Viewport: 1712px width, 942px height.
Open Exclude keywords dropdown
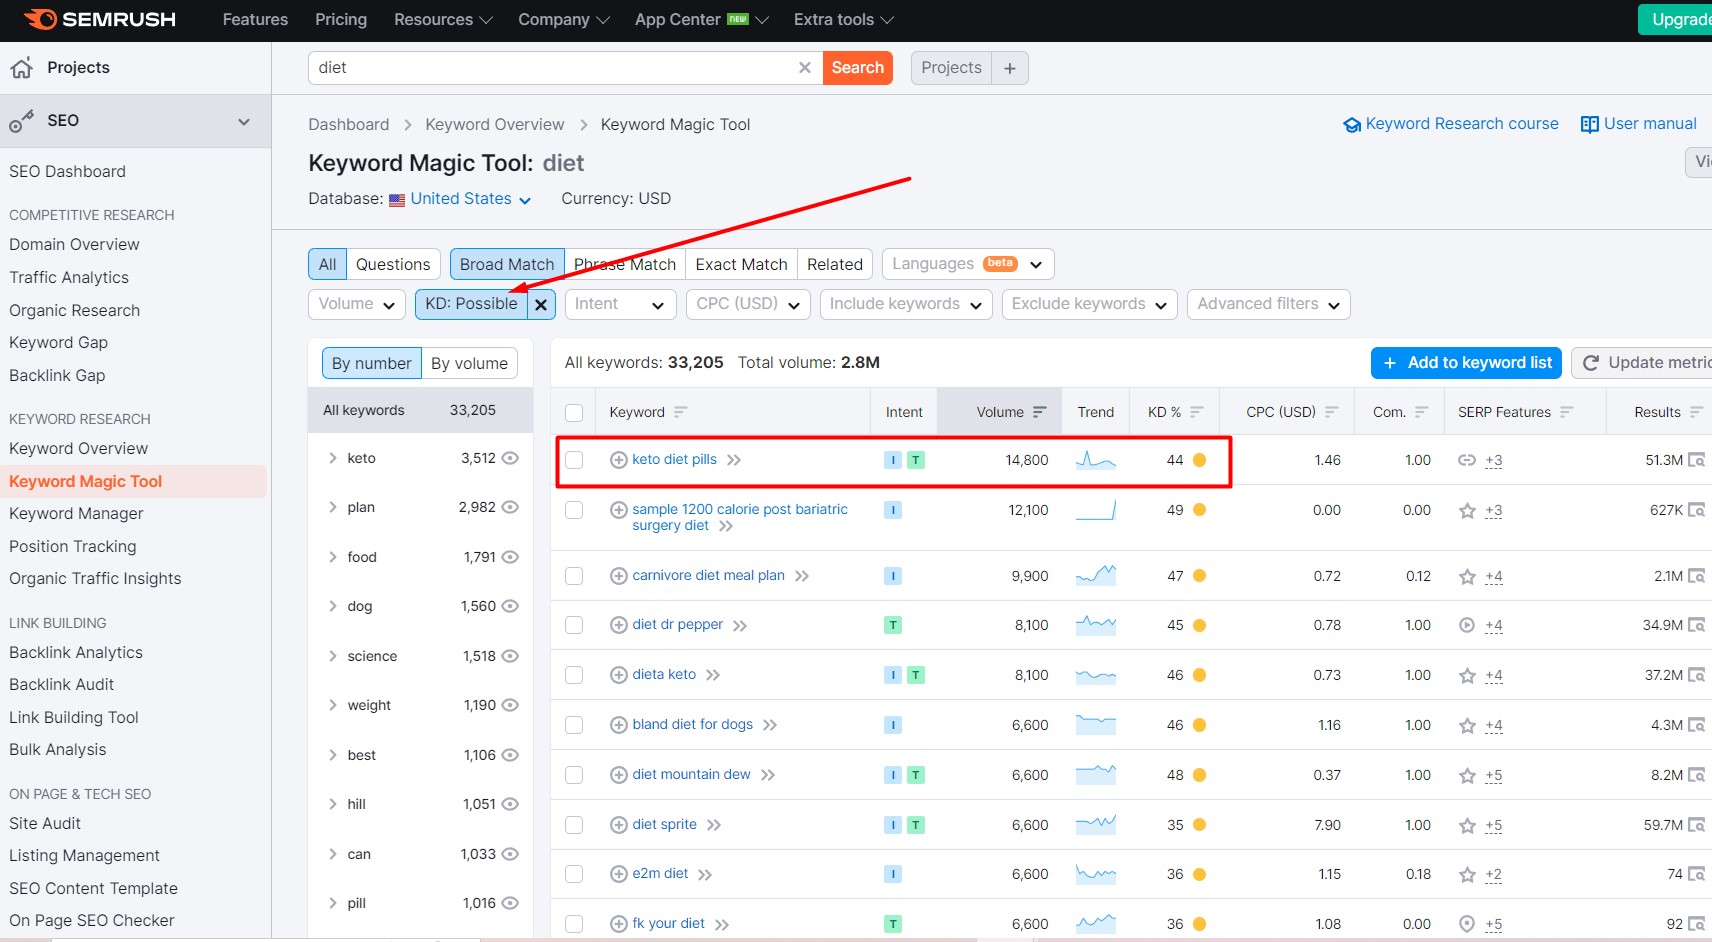tap(1090, 304)
